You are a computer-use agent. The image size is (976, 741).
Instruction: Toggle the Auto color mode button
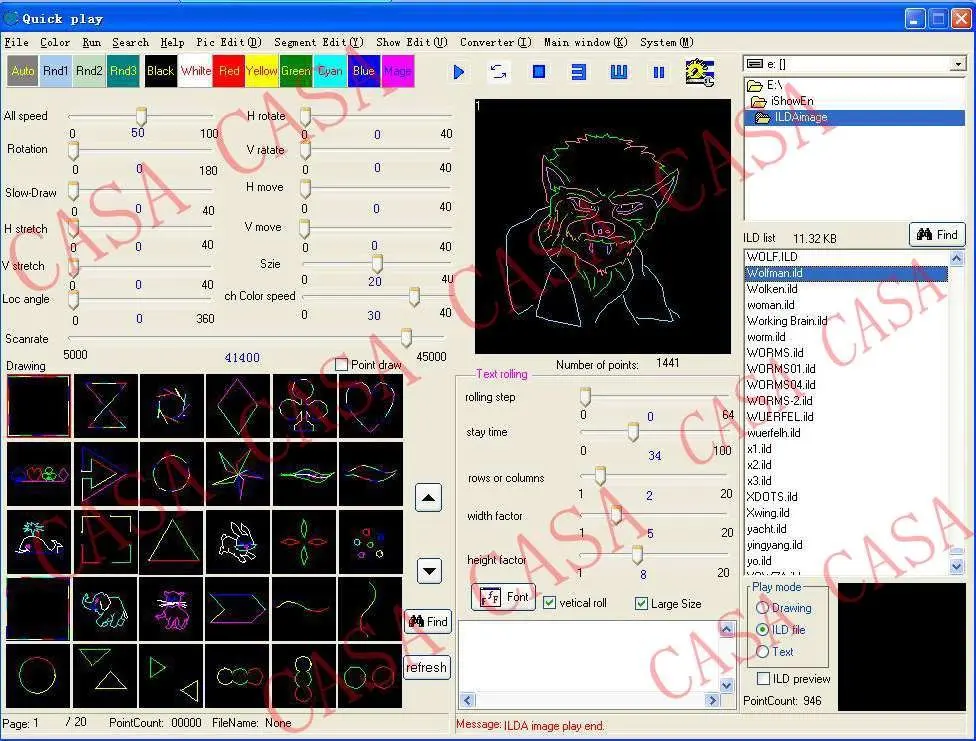22,71
